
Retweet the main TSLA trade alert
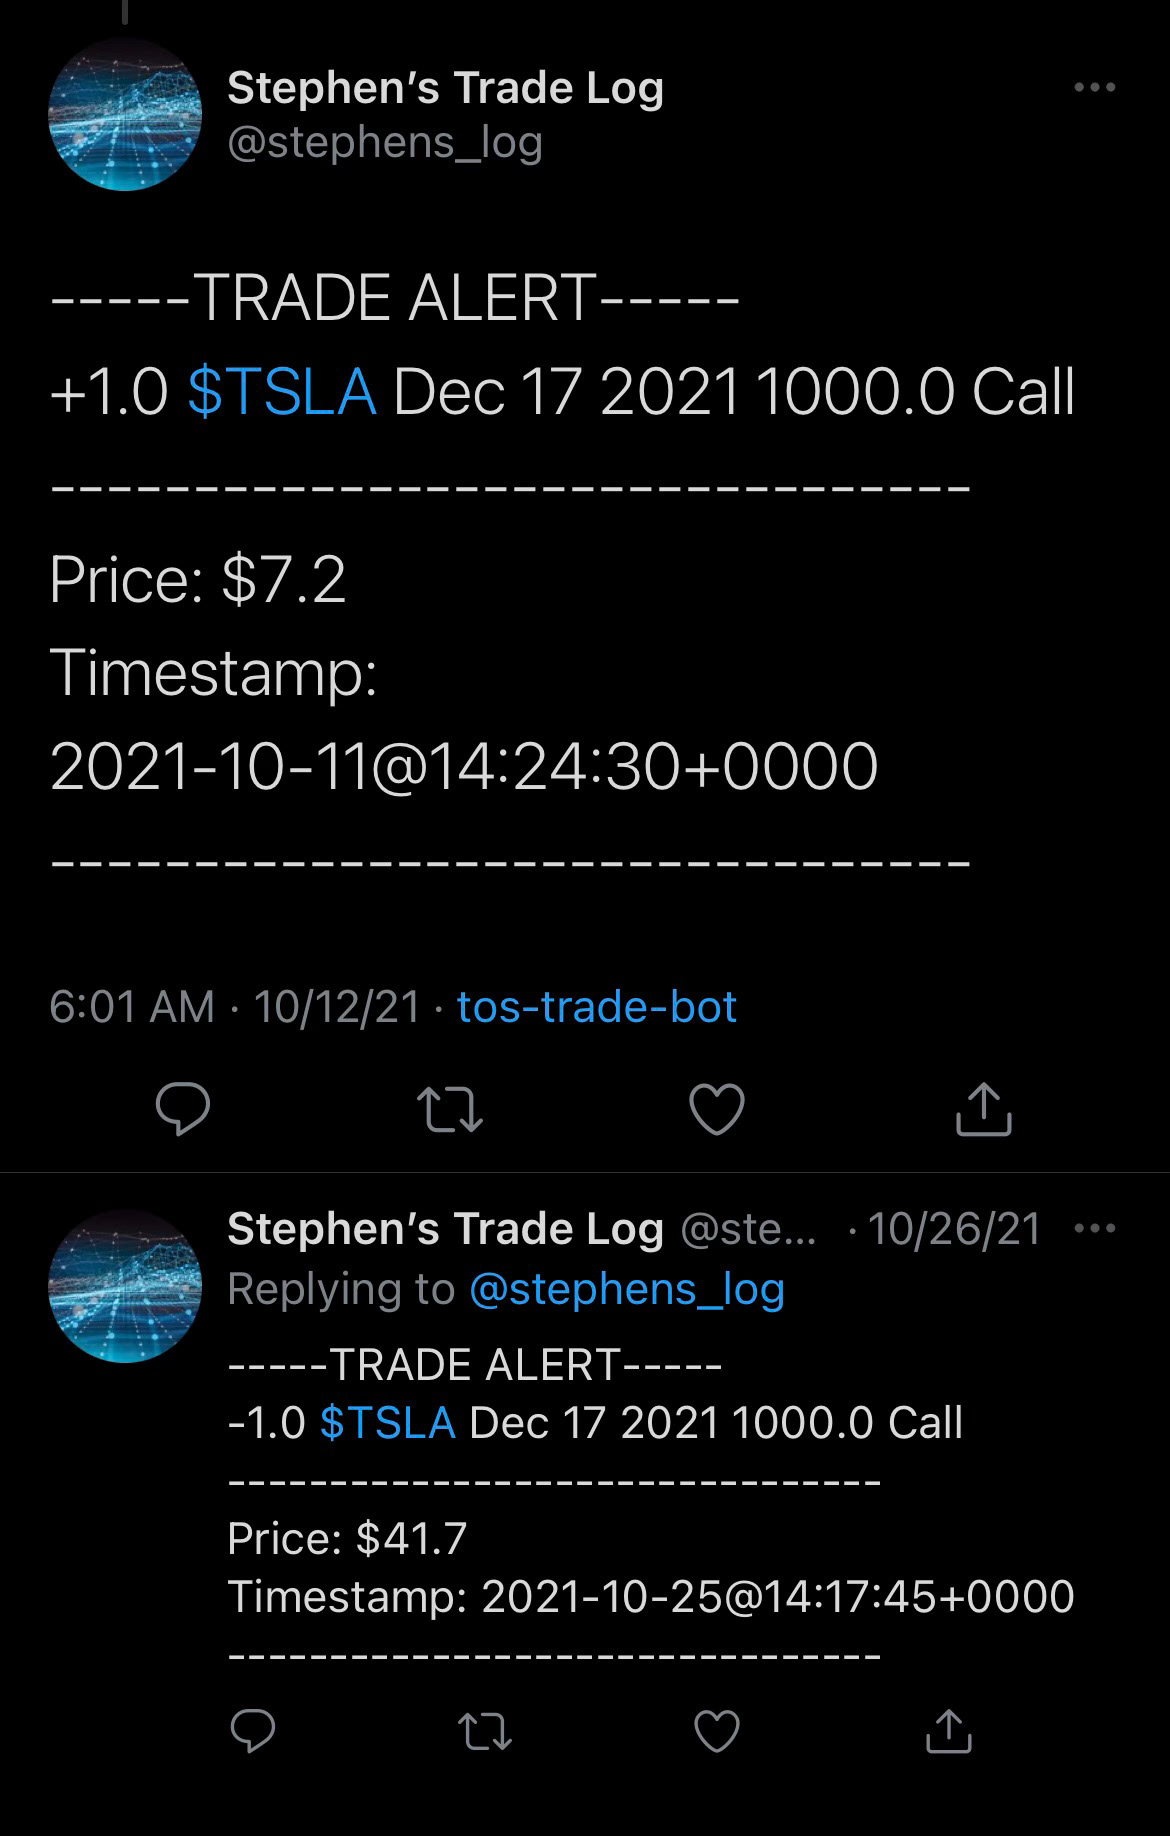[x=449, y=1110]
